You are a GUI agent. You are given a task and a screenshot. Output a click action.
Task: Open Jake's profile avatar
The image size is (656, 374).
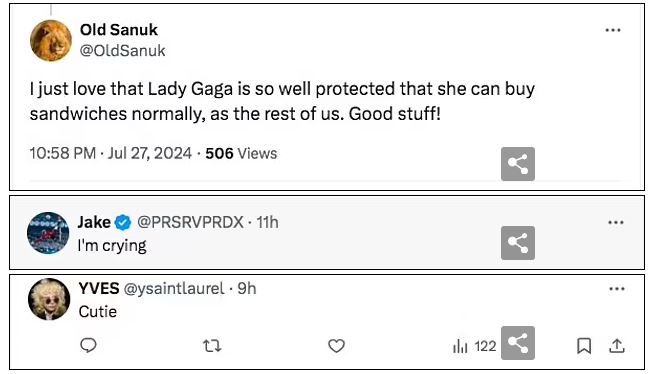click(x=48, y=233)
